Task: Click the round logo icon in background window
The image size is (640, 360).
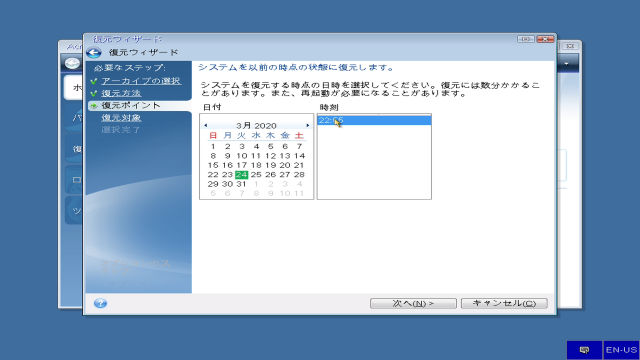Action: point(73,63)
